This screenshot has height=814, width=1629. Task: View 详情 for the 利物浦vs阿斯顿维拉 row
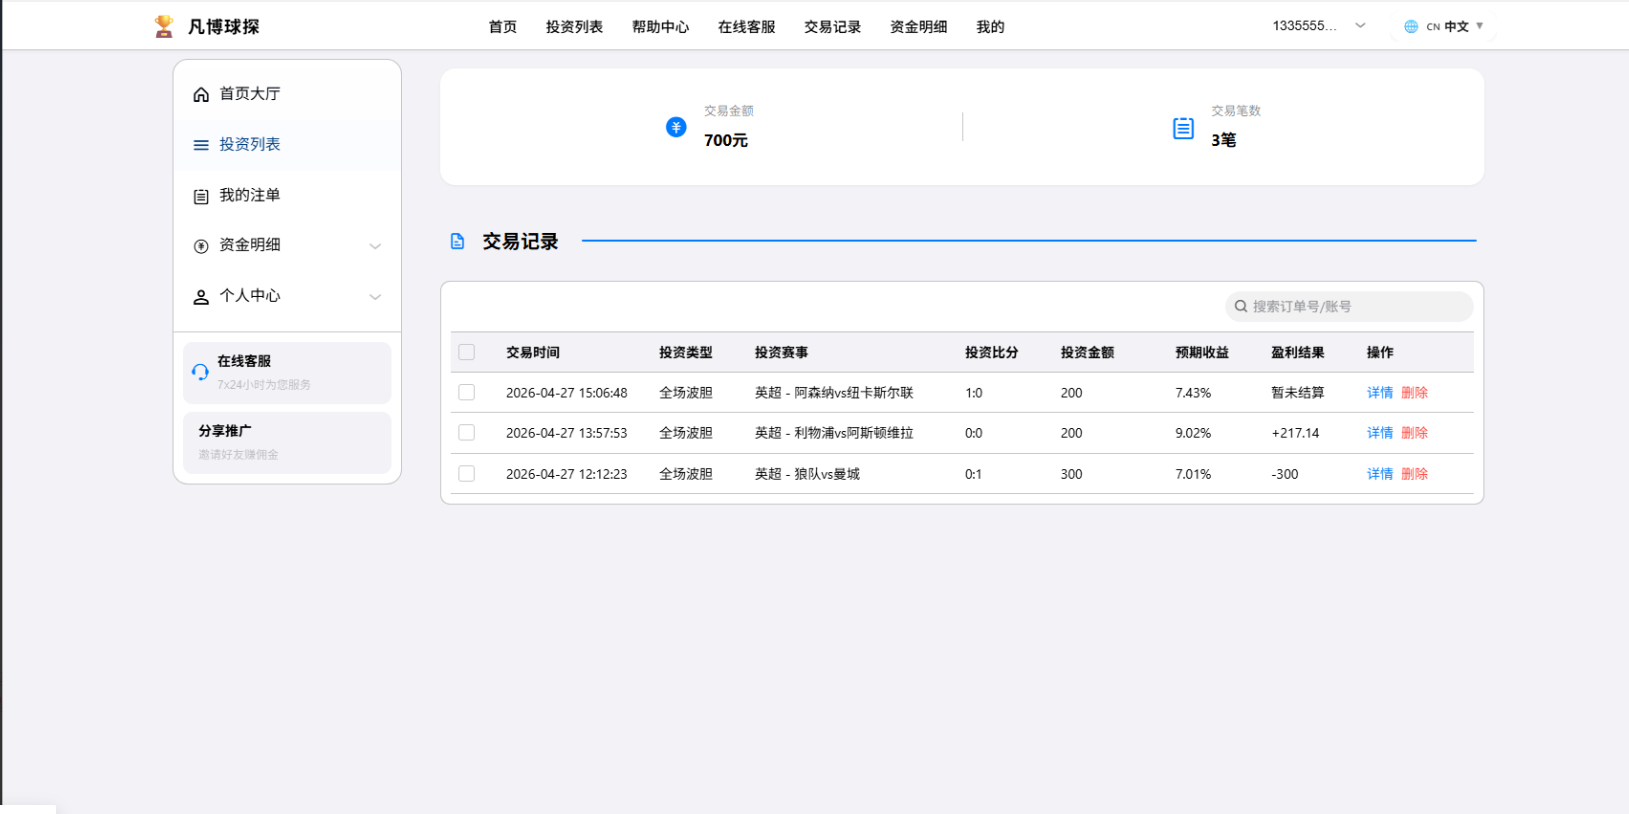coord(1380,433)
